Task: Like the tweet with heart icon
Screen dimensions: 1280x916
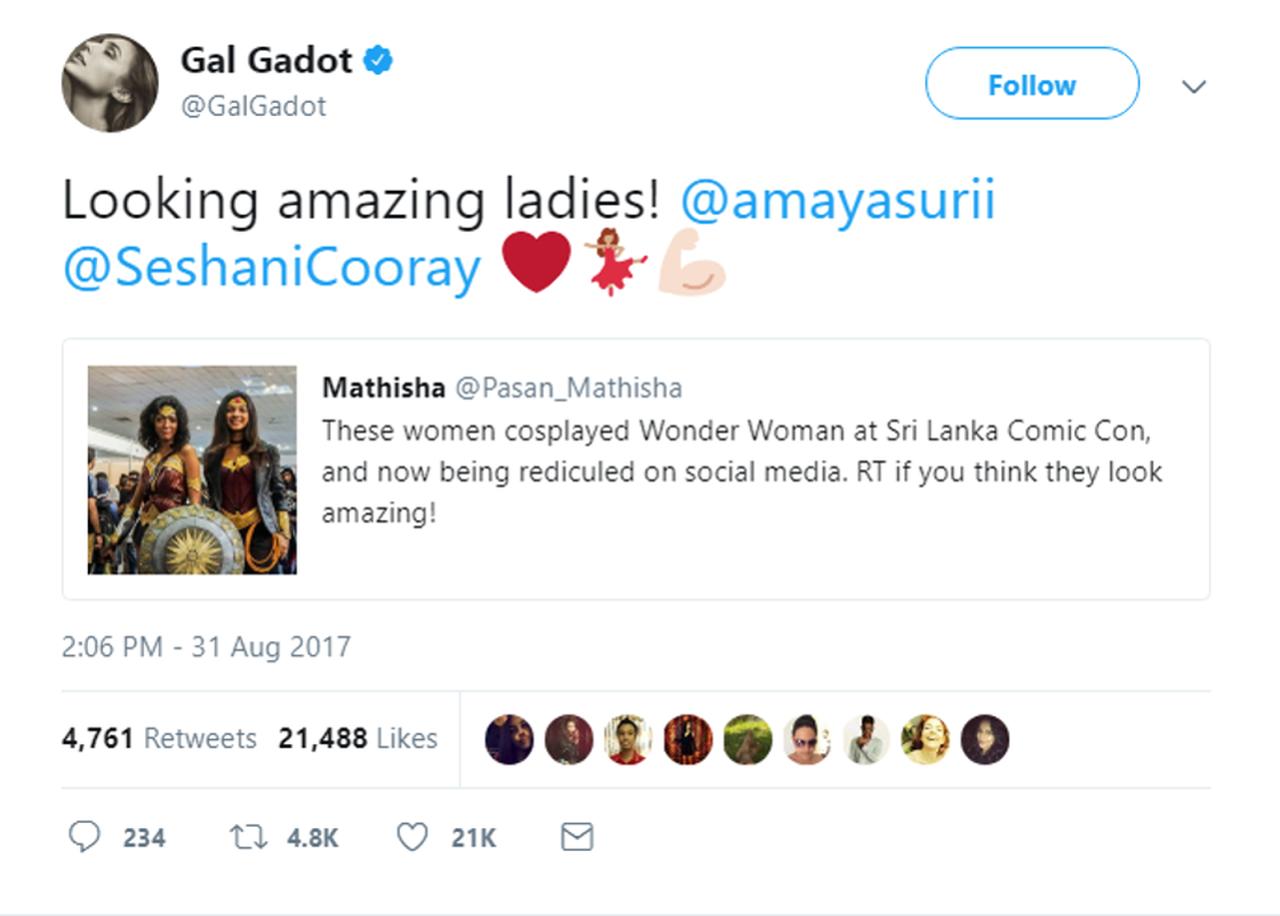Action: (412, 836)
